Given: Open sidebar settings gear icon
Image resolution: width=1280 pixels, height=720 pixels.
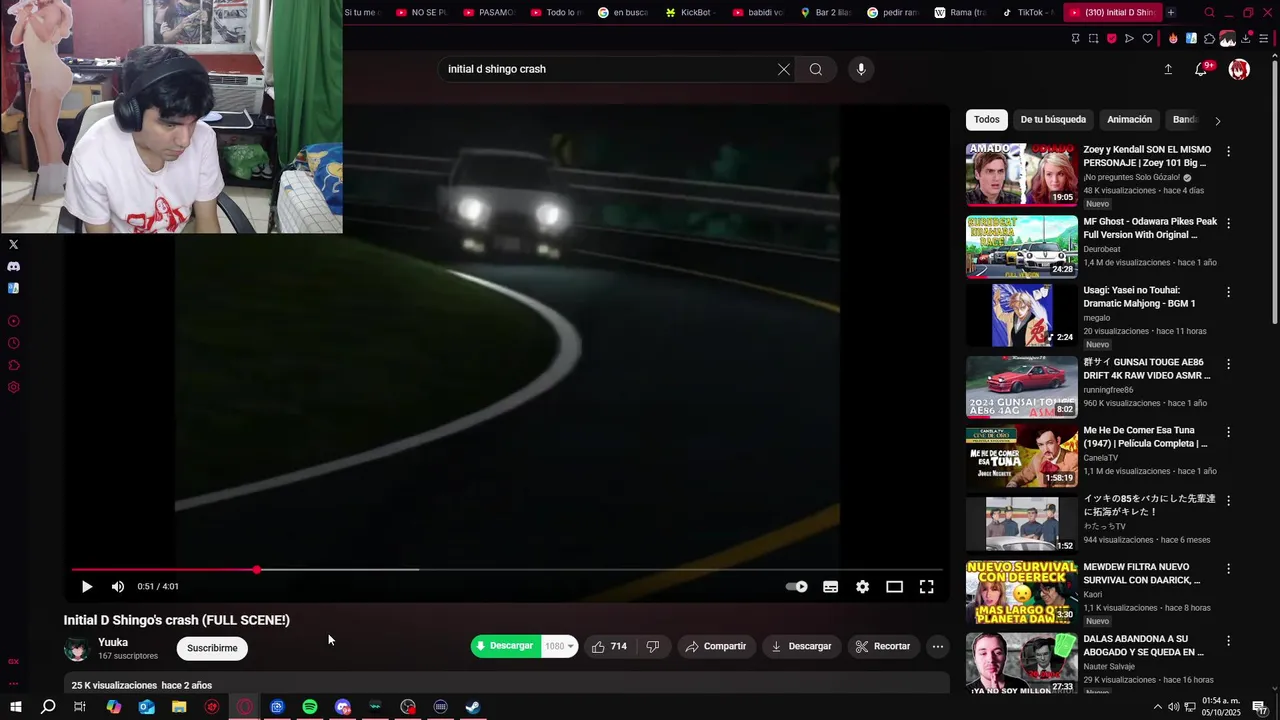Looking at the screenshot, I should coord(13,387).
